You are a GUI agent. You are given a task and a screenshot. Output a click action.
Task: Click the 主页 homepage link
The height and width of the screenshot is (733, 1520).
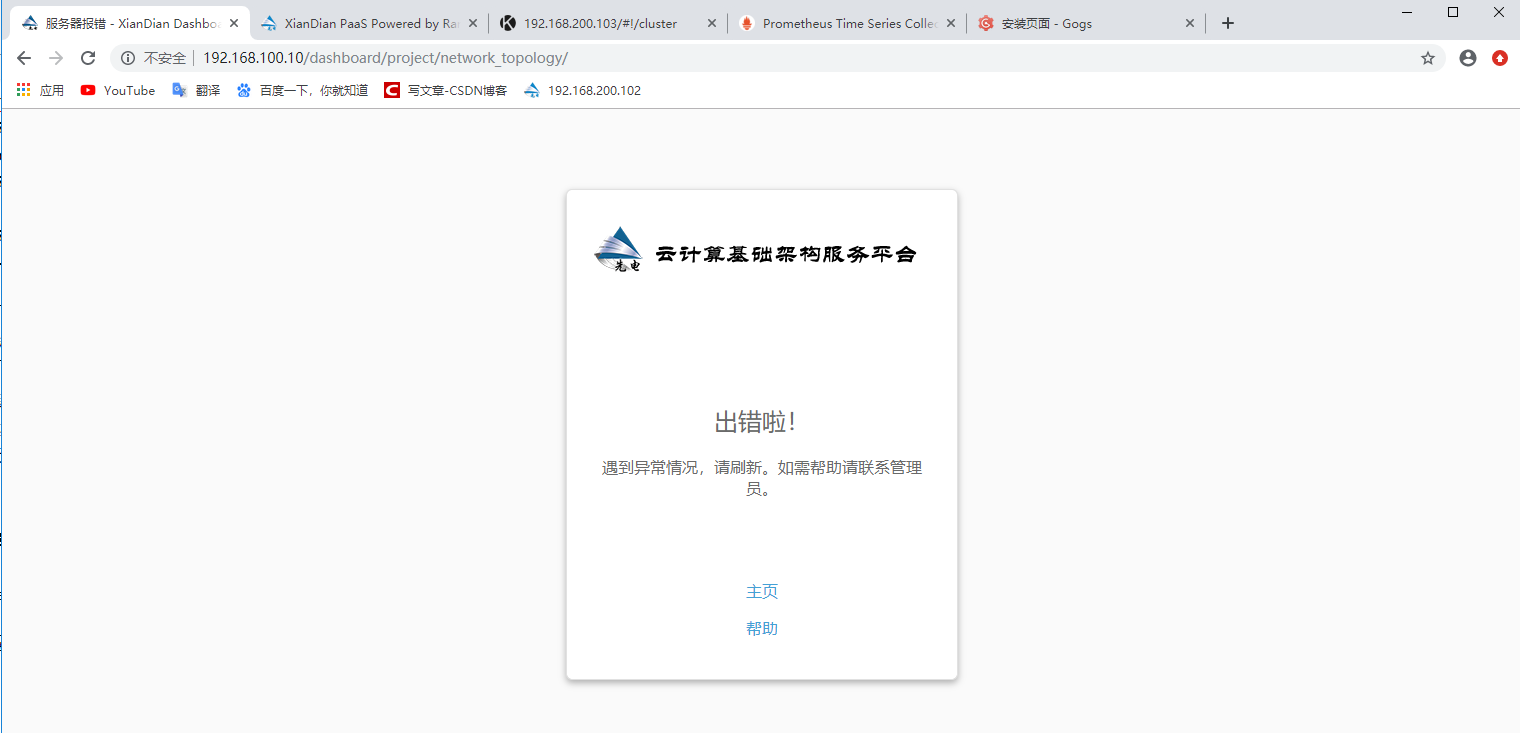pos(762,591)
